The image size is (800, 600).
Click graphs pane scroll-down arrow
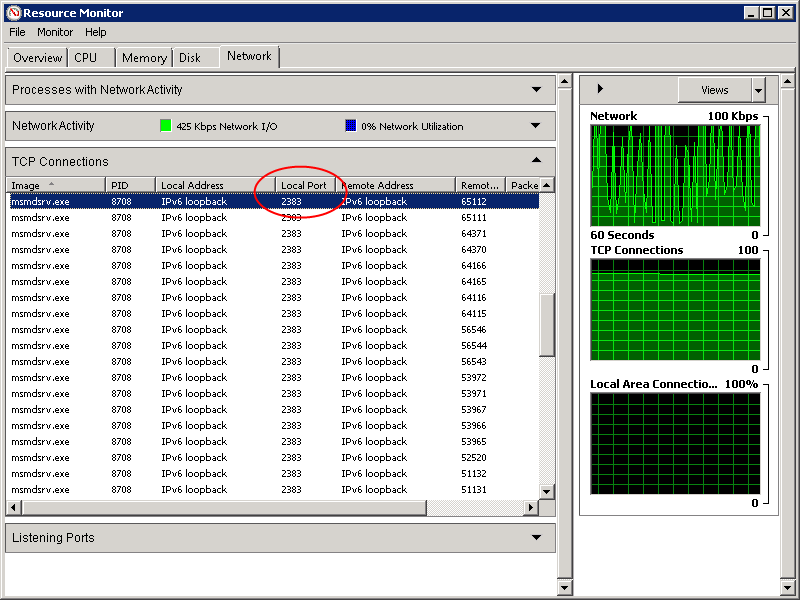pyautogui.click(x=787, y=587)
